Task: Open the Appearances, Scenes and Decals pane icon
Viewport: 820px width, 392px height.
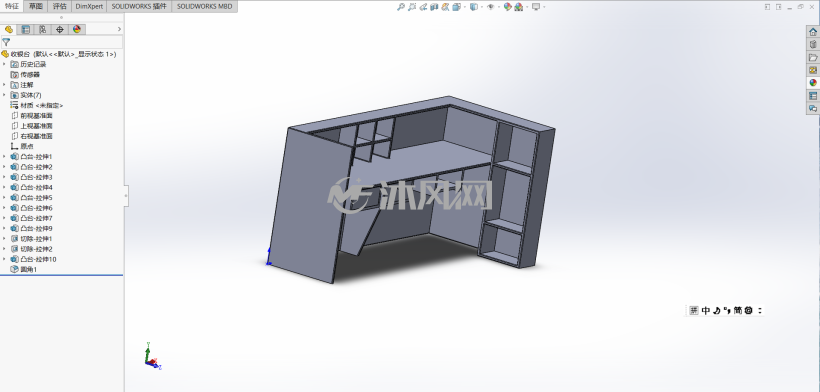Action: [813, 83]
